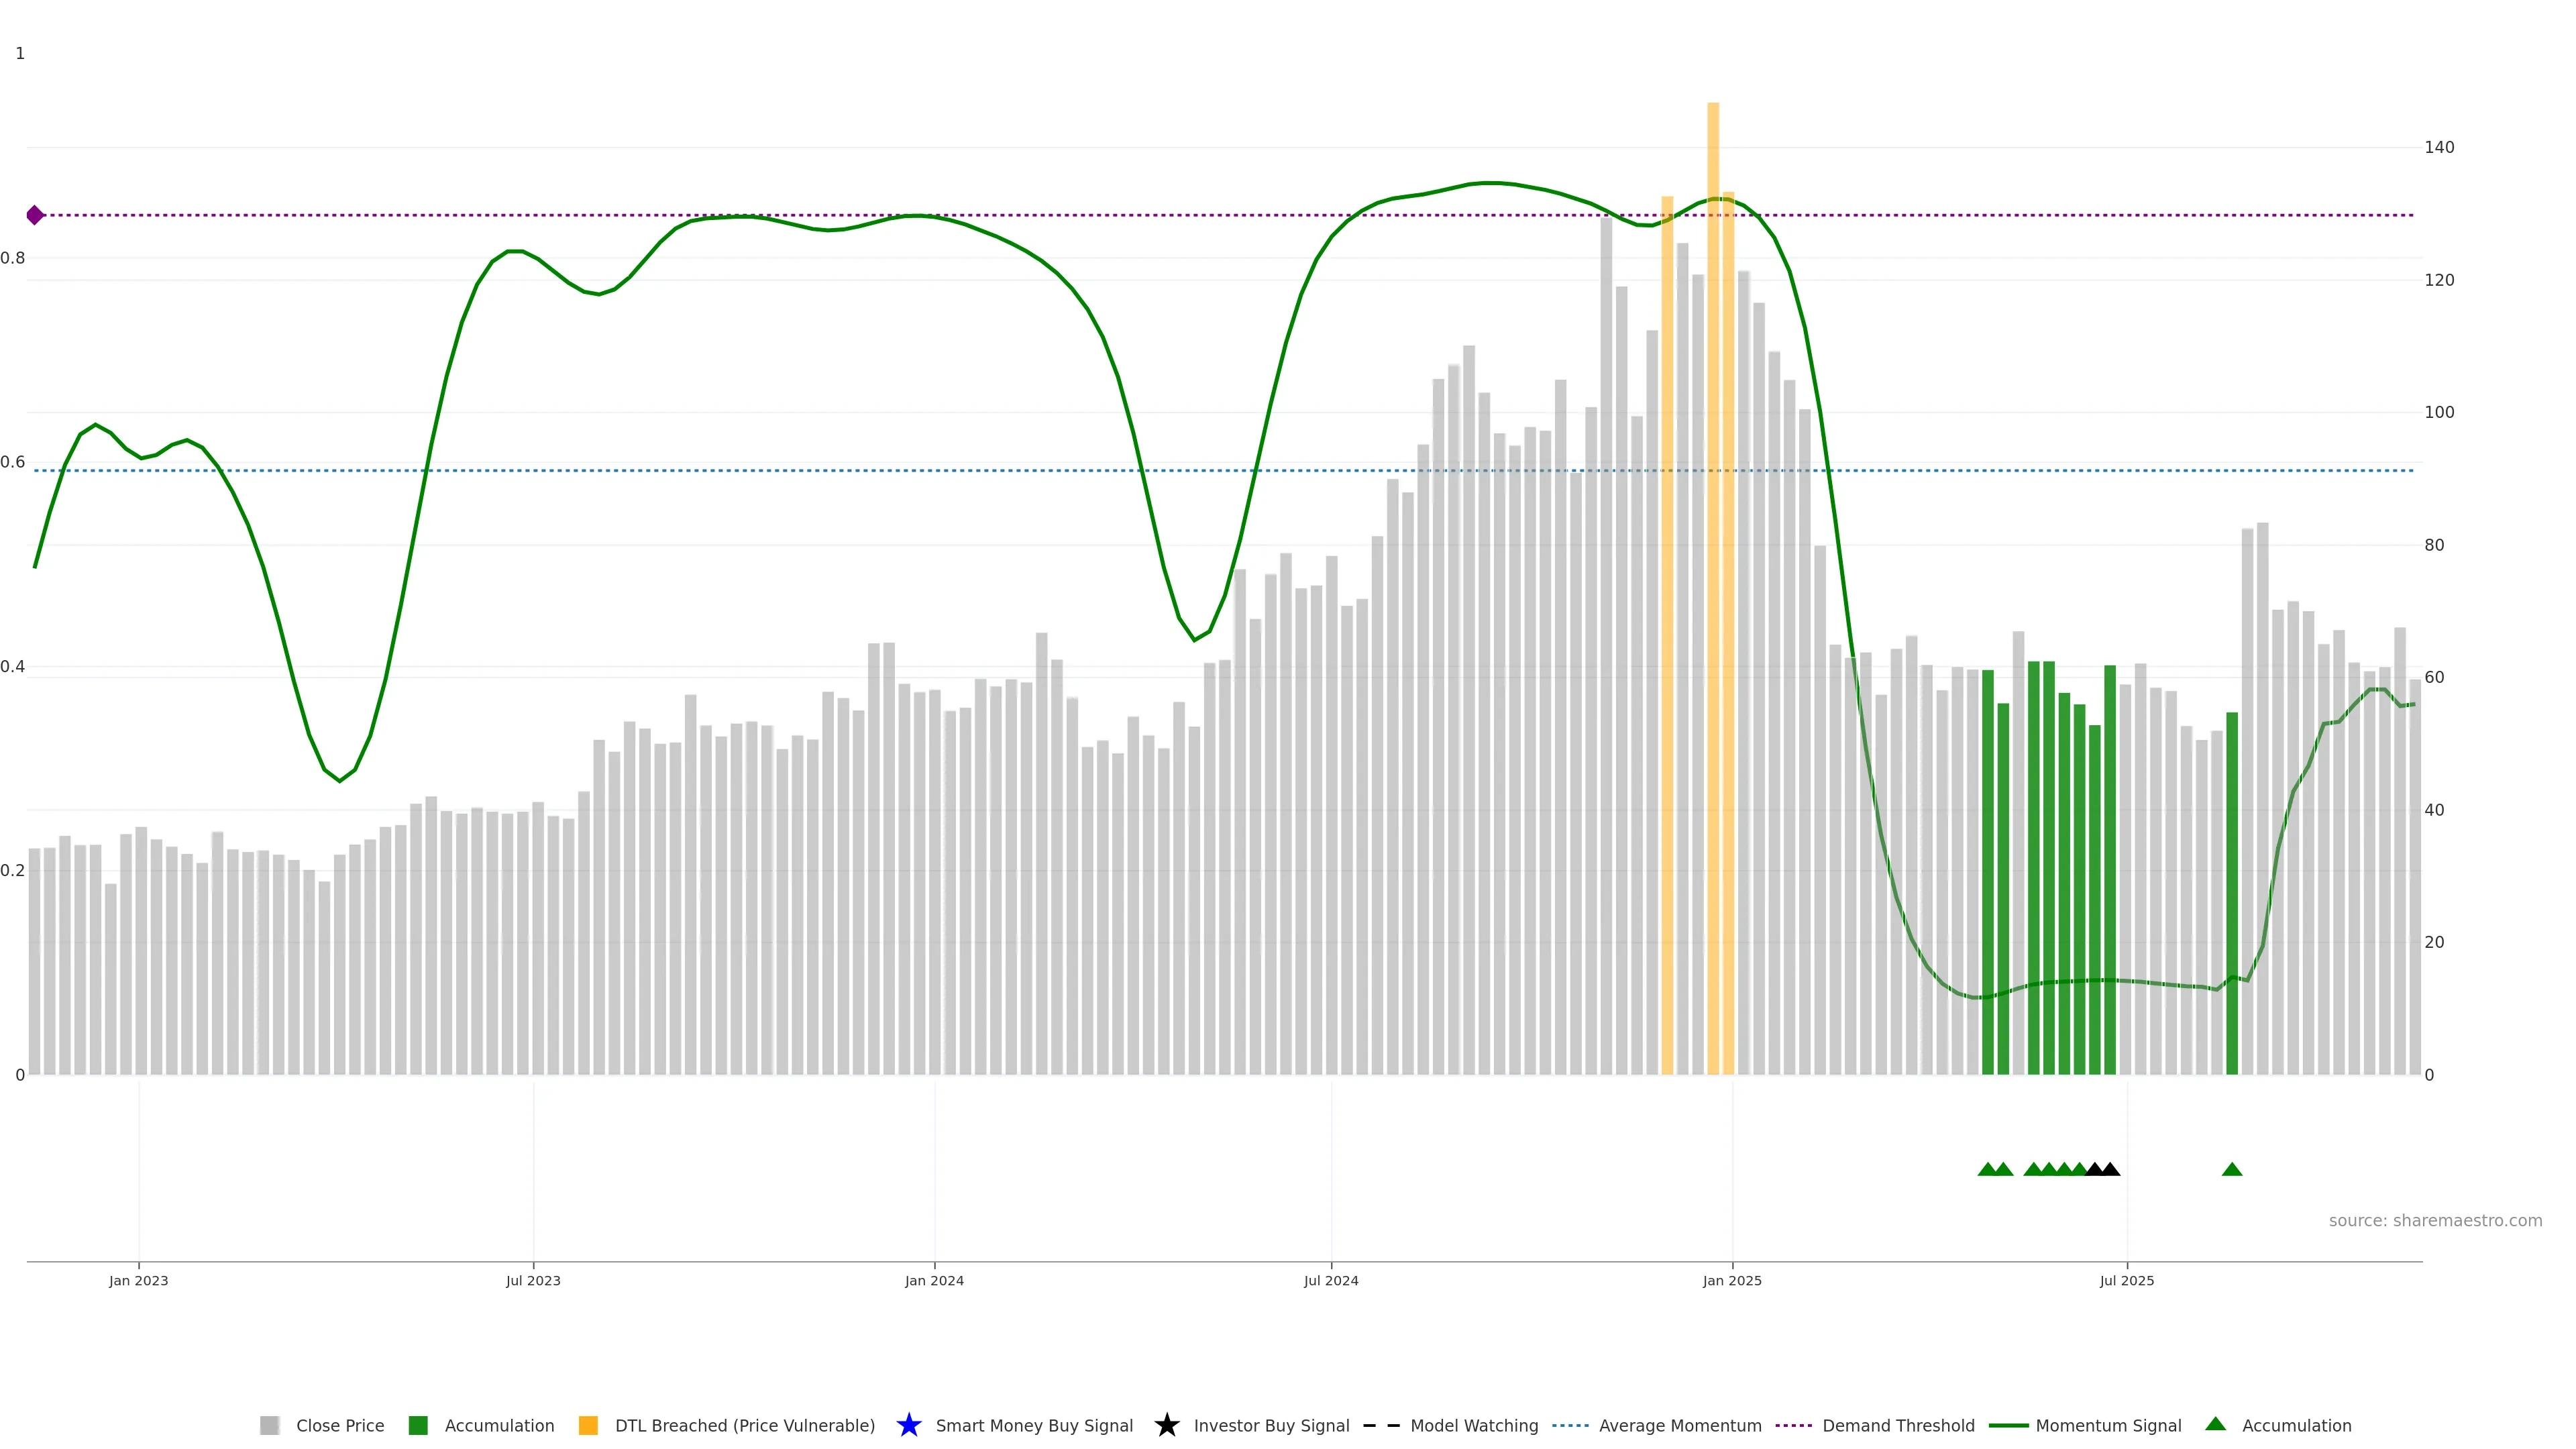
Task: Toggle the Close Price legend label
Action: click(340, 1425)
